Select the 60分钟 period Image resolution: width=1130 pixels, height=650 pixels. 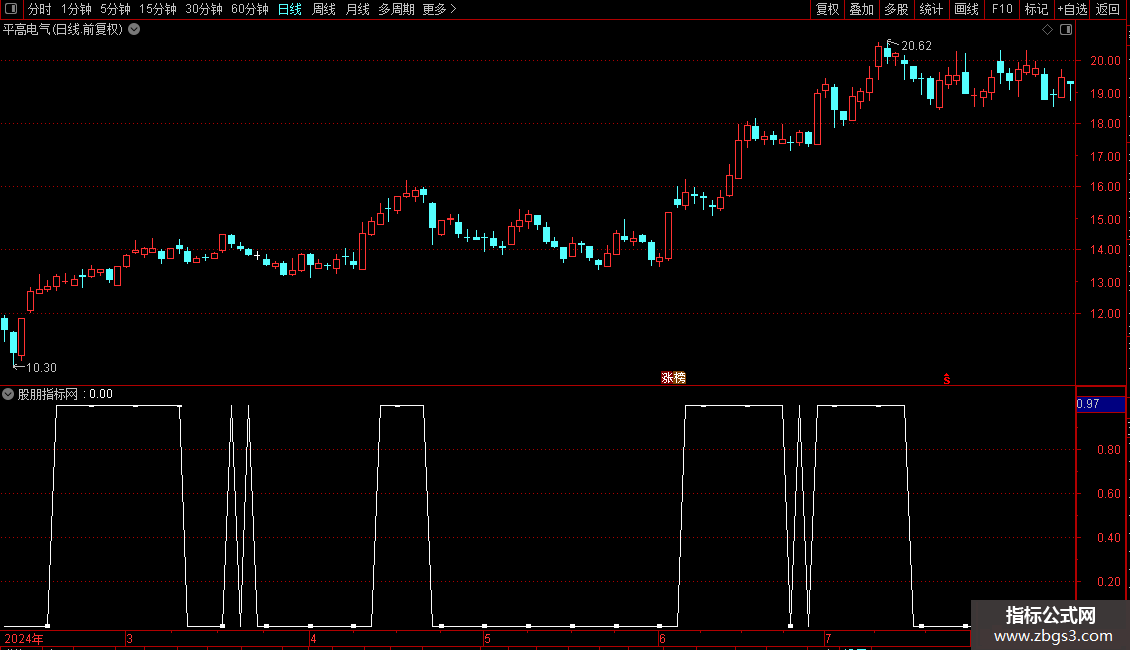250,9
